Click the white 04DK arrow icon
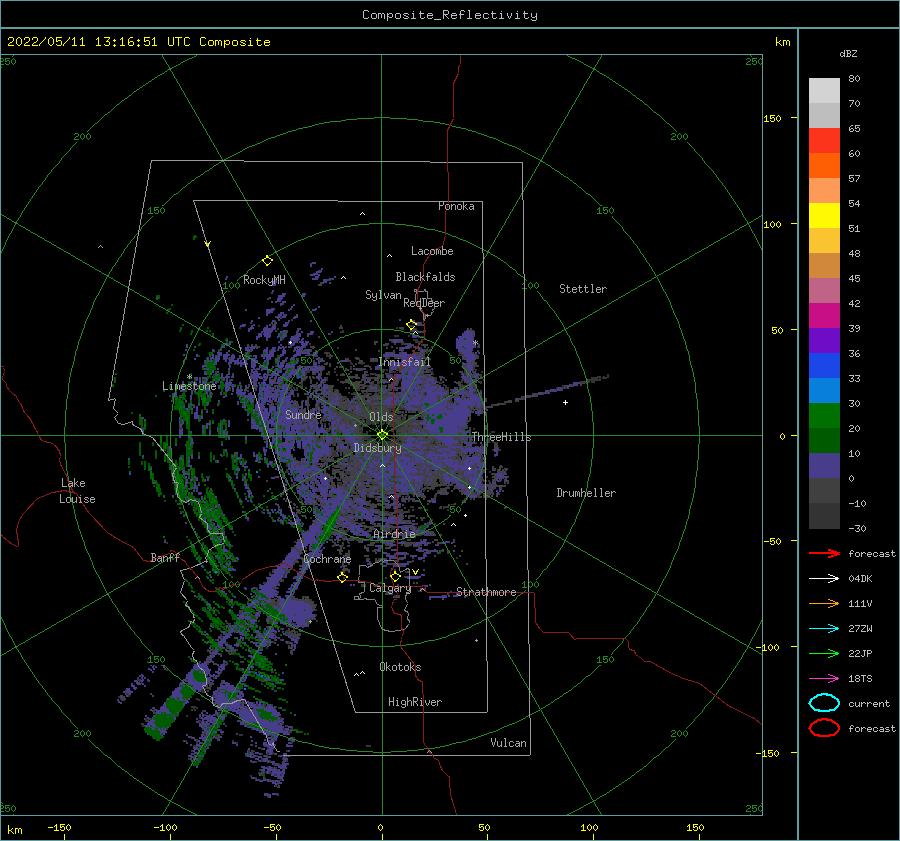Viewport: 900px width, 841px height. (x=824, y=578)
